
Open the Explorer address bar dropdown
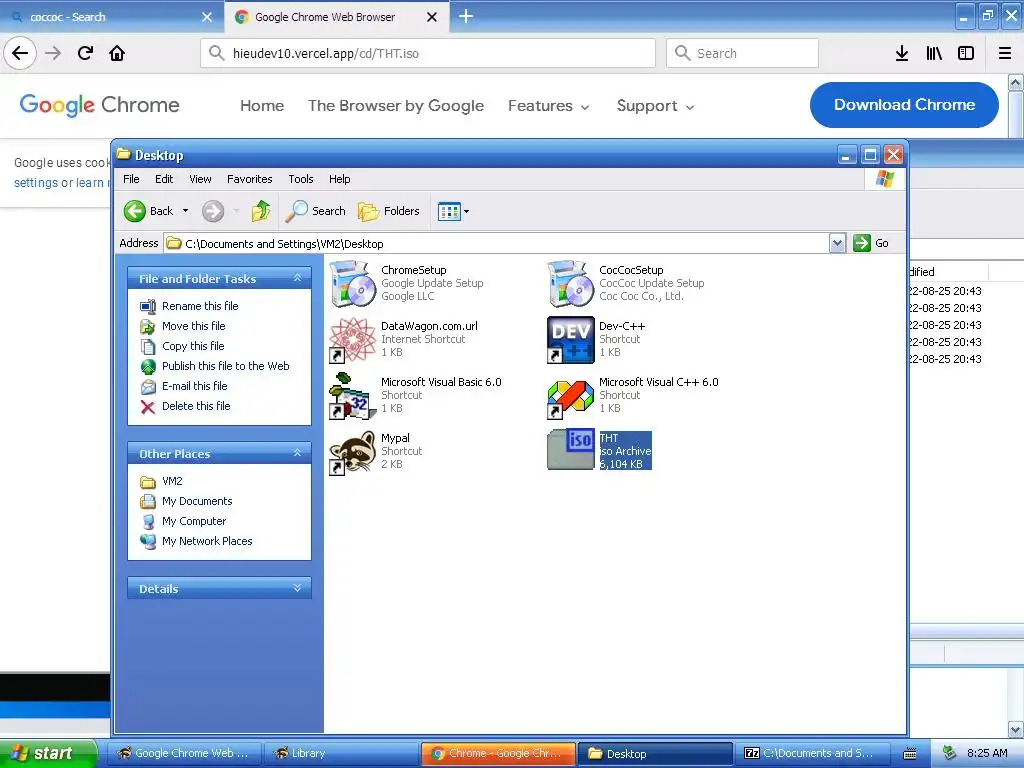coord(837,244)
